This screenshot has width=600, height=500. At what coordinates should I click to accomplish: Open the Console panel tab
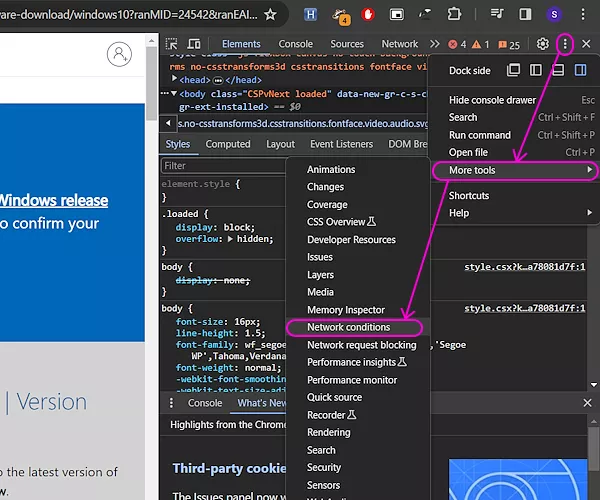296,44
